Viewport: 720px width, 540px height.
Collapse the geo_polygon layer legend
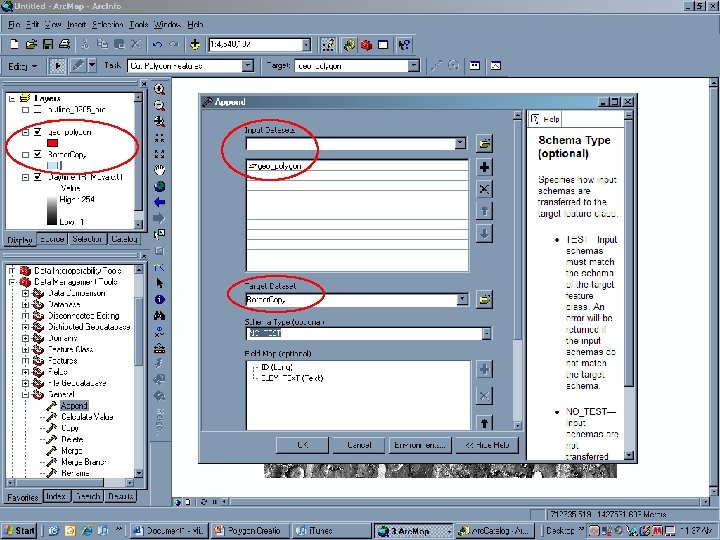tap(26, 132)
